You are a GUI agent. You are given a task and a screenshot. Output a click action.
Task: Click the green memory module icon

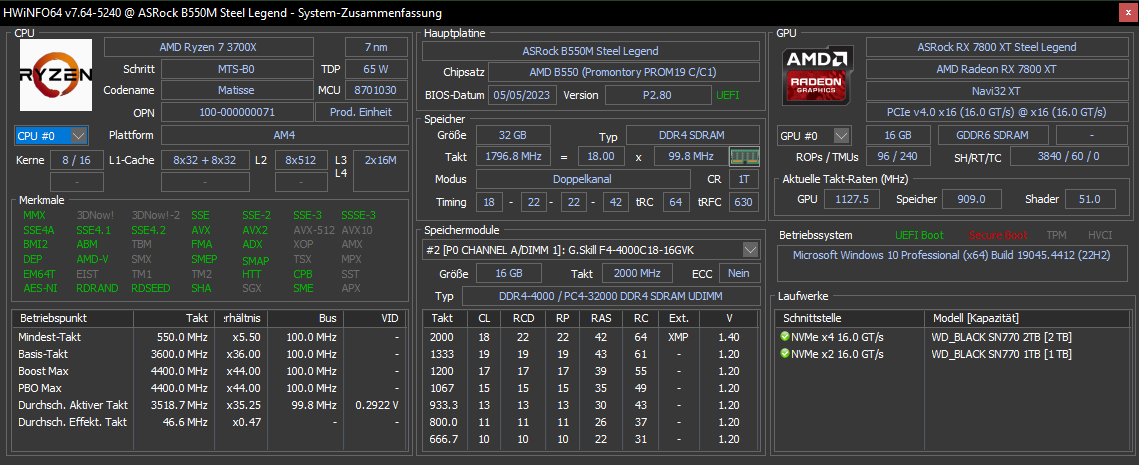743,157
